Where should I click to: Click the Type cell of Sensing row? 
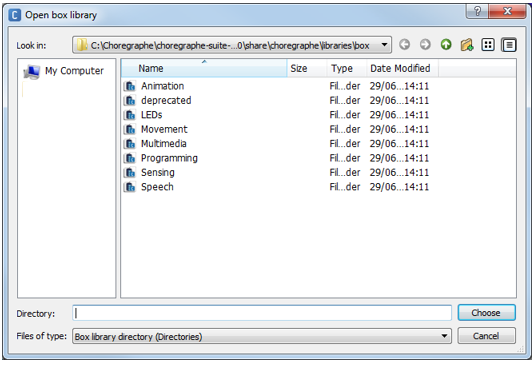pyautogui.click(x=345, y=173)
